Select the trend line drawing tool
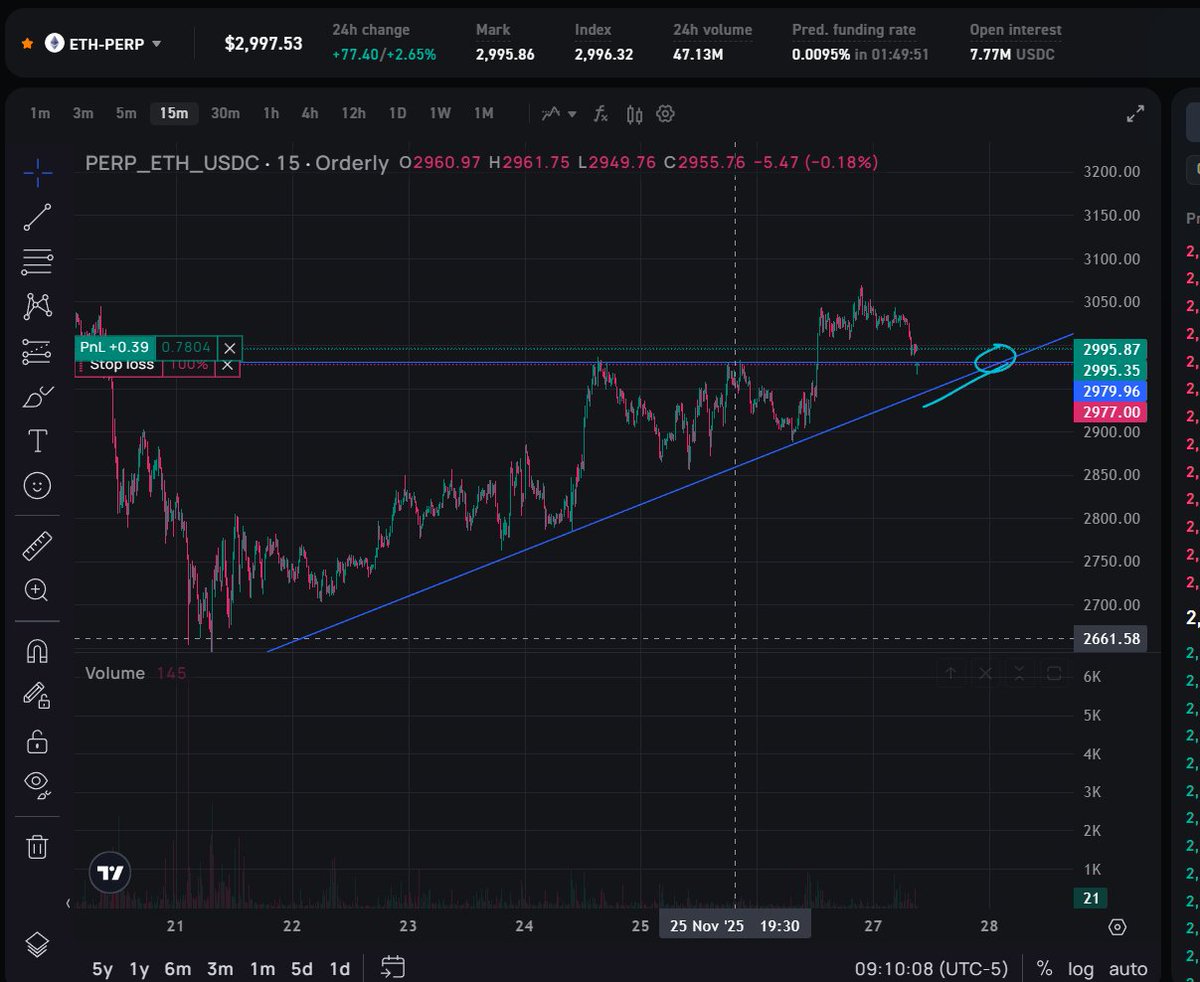 (x=37, y=217)
